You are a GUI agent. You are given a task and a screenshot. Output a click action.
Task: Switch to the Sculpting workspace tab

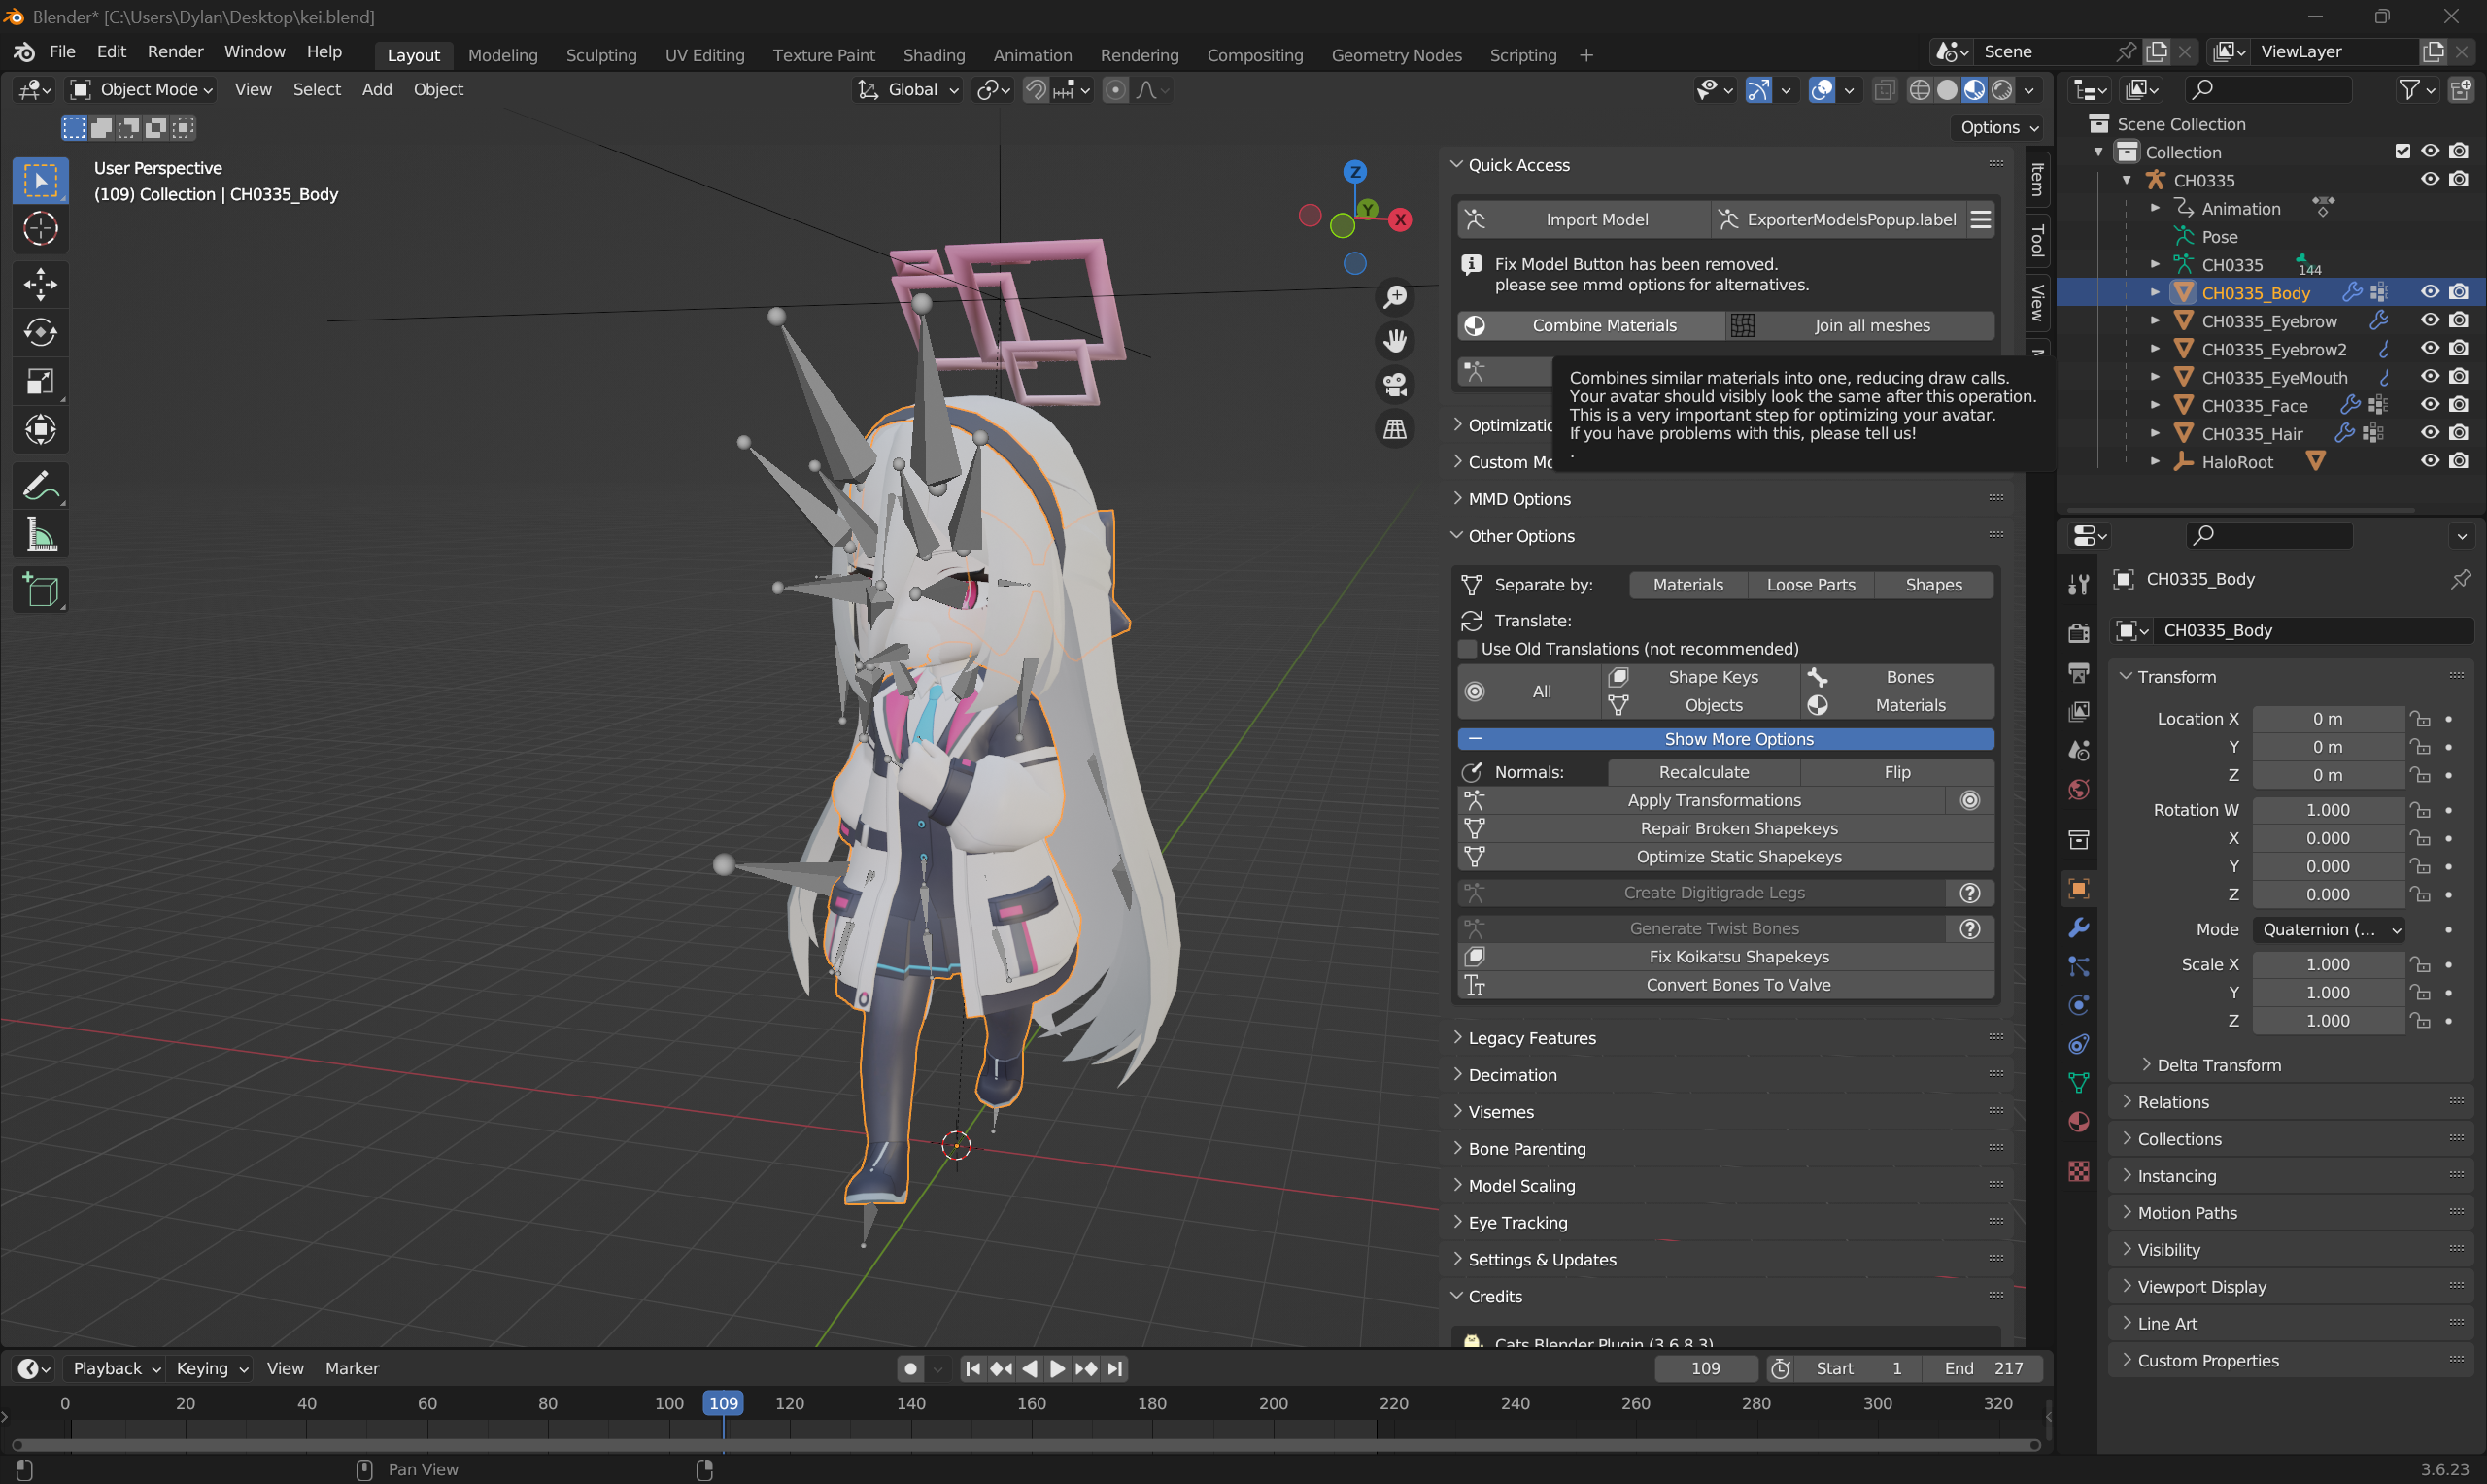point(601,55)
